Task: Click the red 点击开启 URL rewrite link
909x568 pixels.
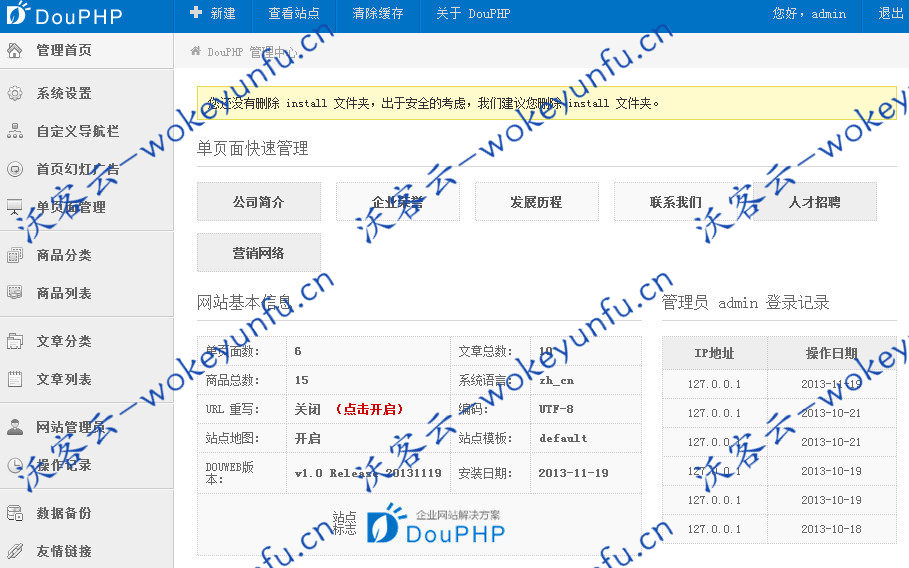Action: point(369,409)
